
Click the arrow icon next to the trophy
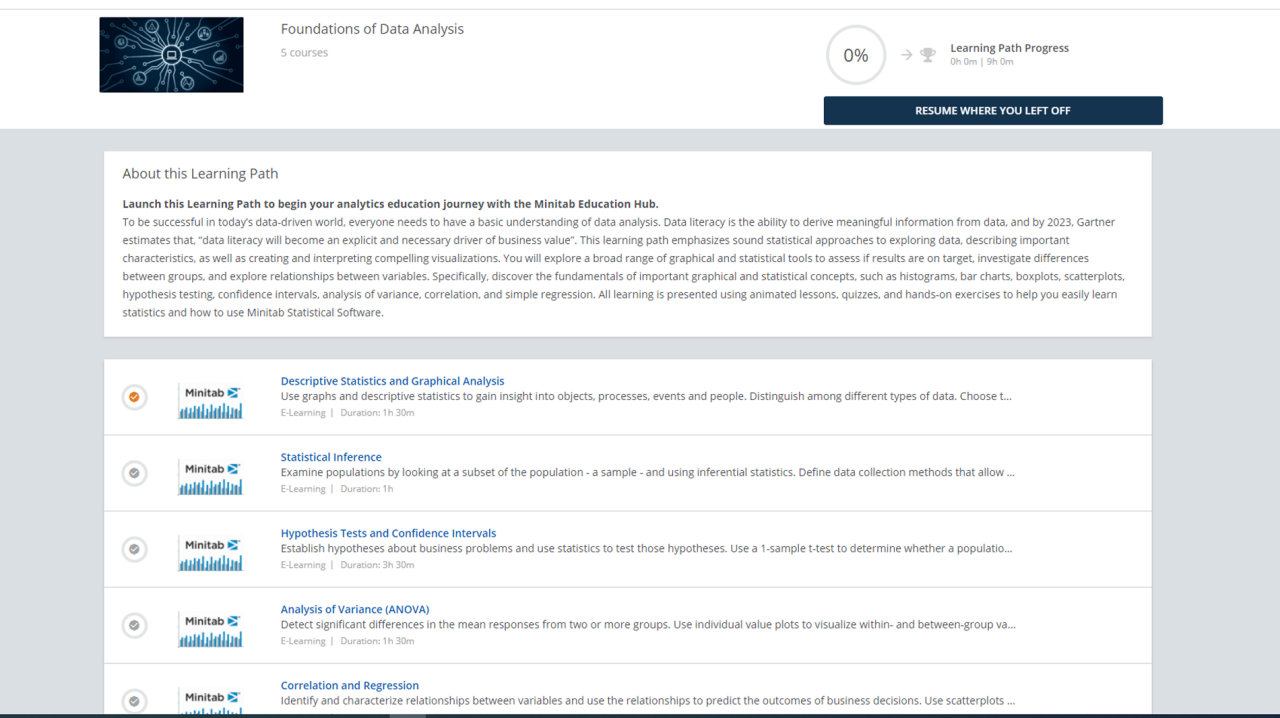906,54
